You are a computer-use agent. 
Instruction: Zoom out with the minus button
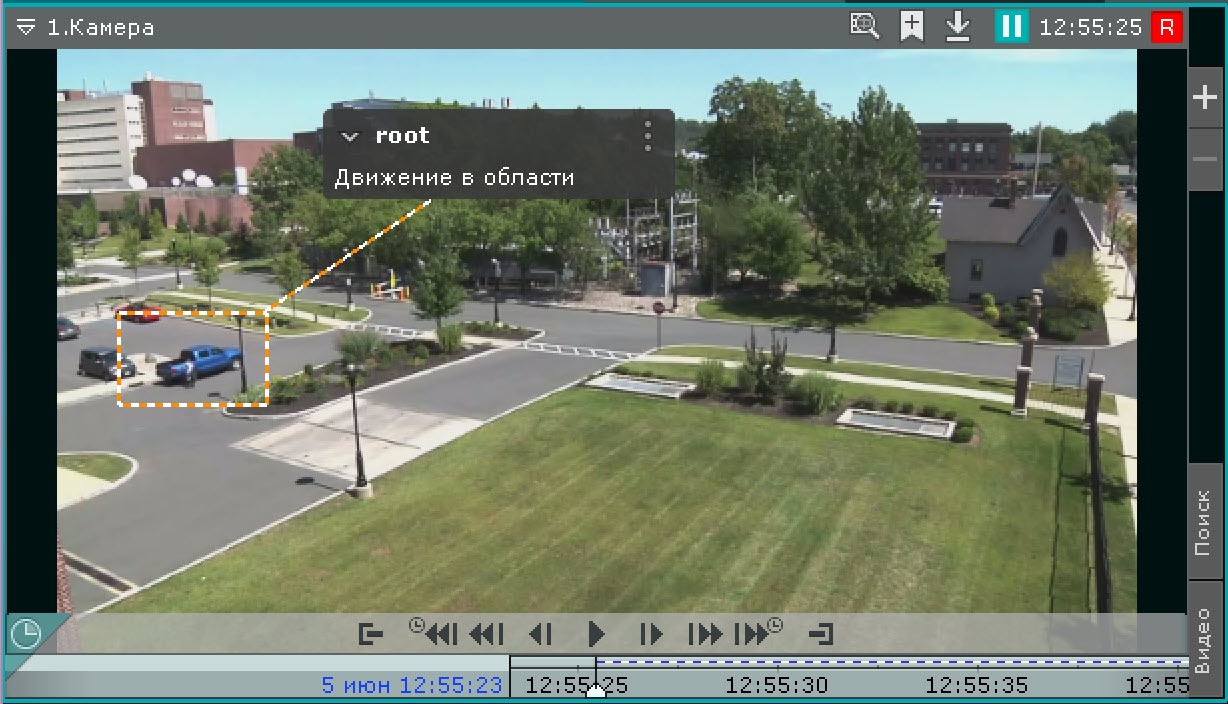click(1204, 159)
